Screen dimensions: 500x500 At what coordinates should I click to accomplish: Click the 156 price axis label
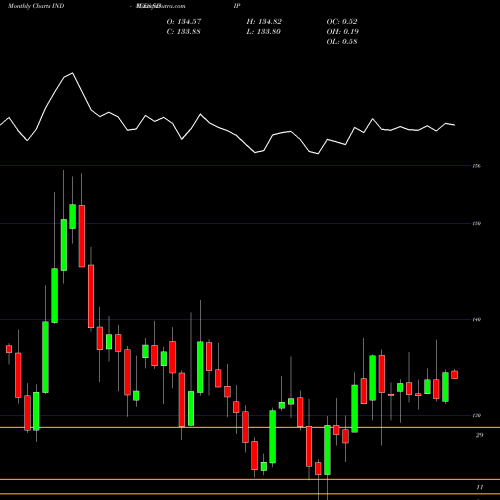[x=477, y=166]
